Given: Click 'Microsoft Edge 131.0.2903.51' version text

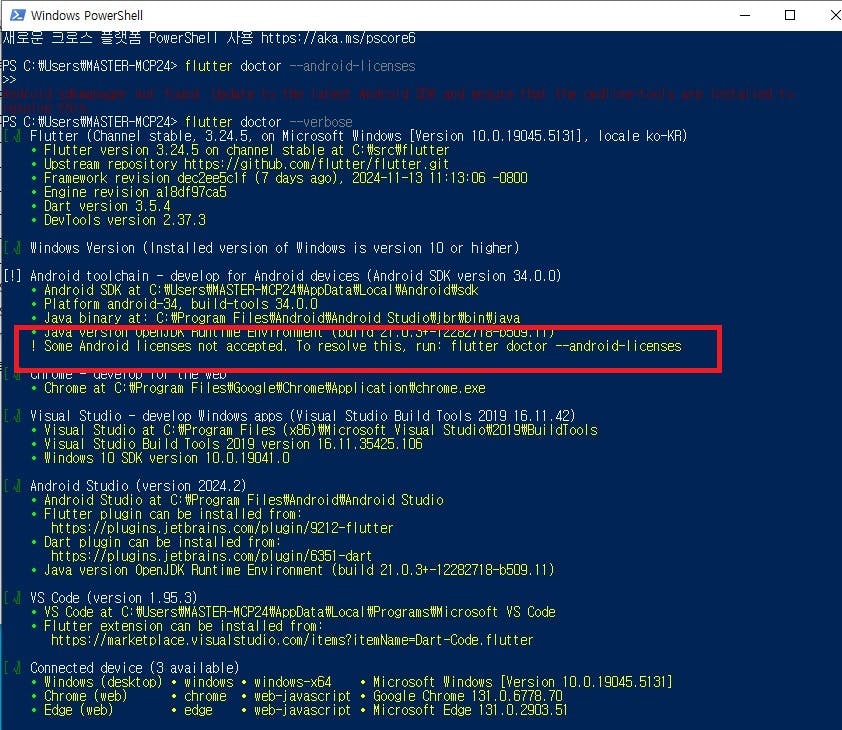Looking at the screenshot, I should click(x=470, y=709).
